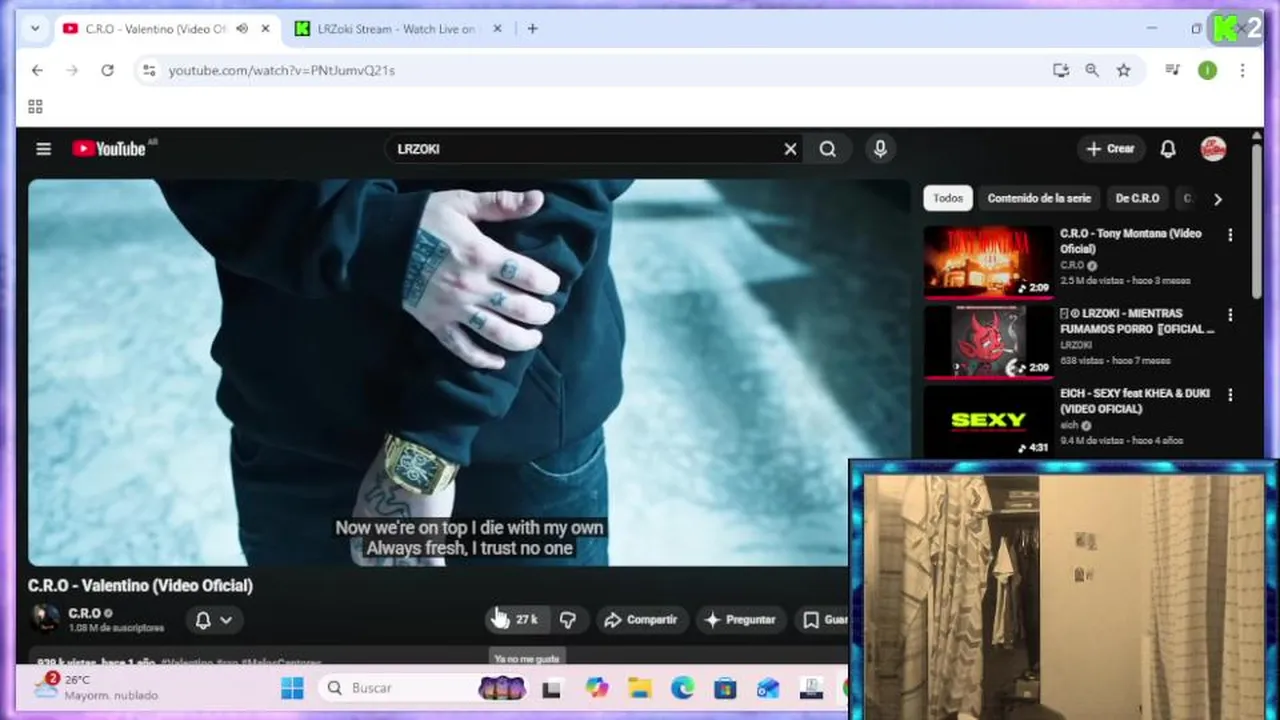Dislike the video with thumbs-down icon
Image resolution: width=1280 pixels, height=720 pixels.
click(x=568, y=620)
